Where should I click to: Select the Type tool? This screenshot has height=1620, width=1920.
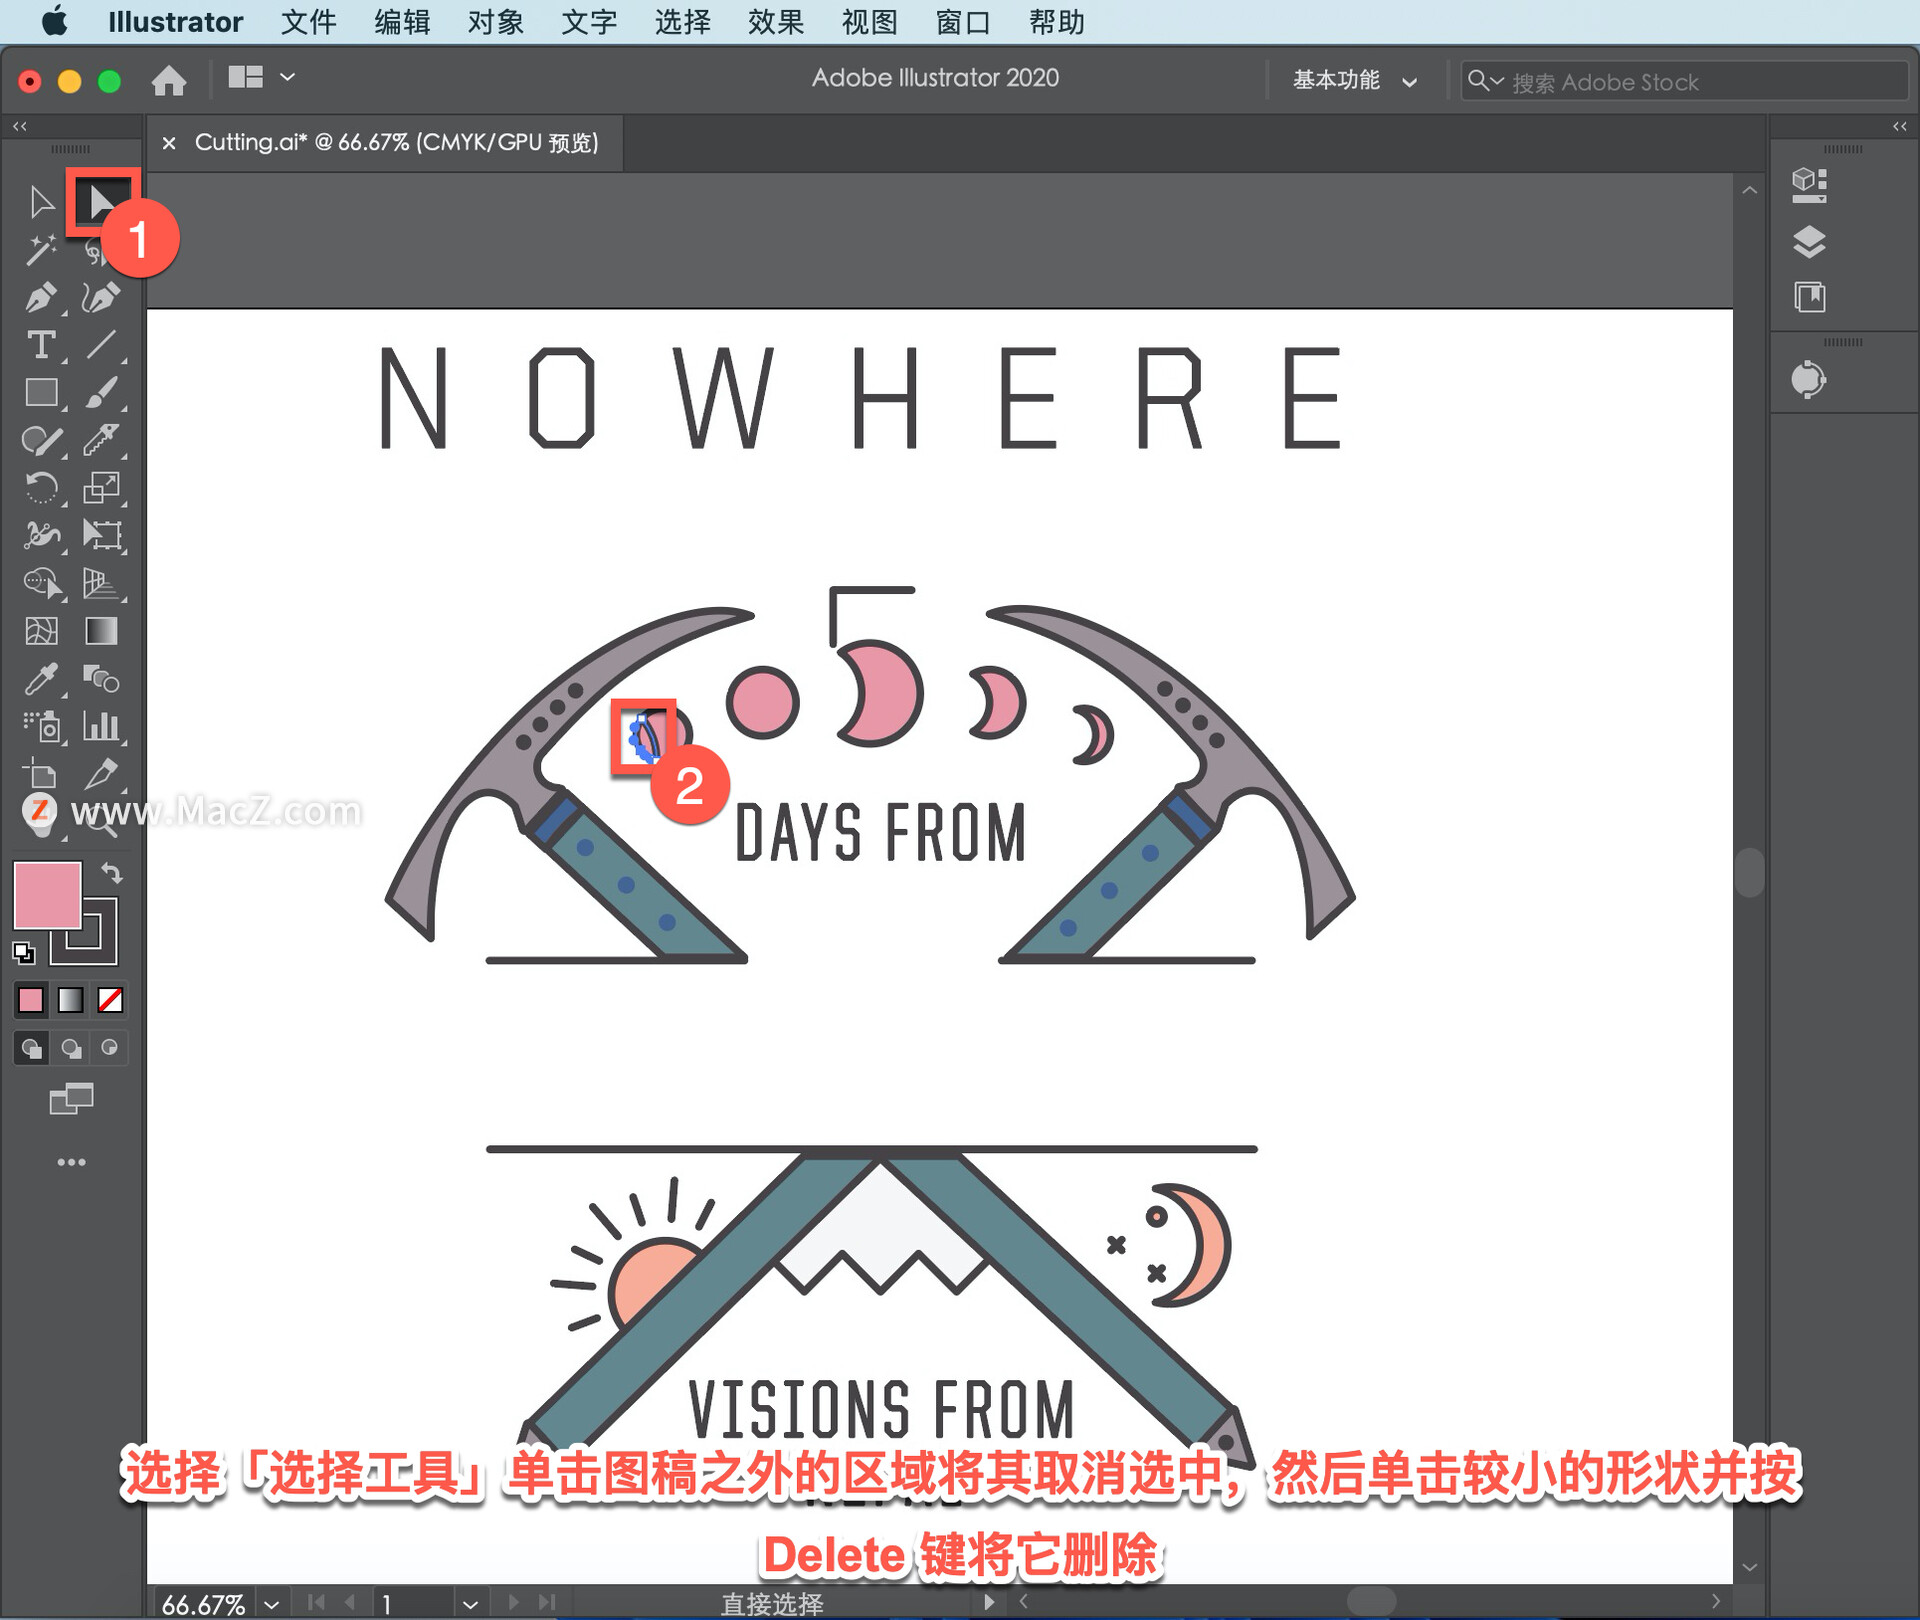pos(40,345)
